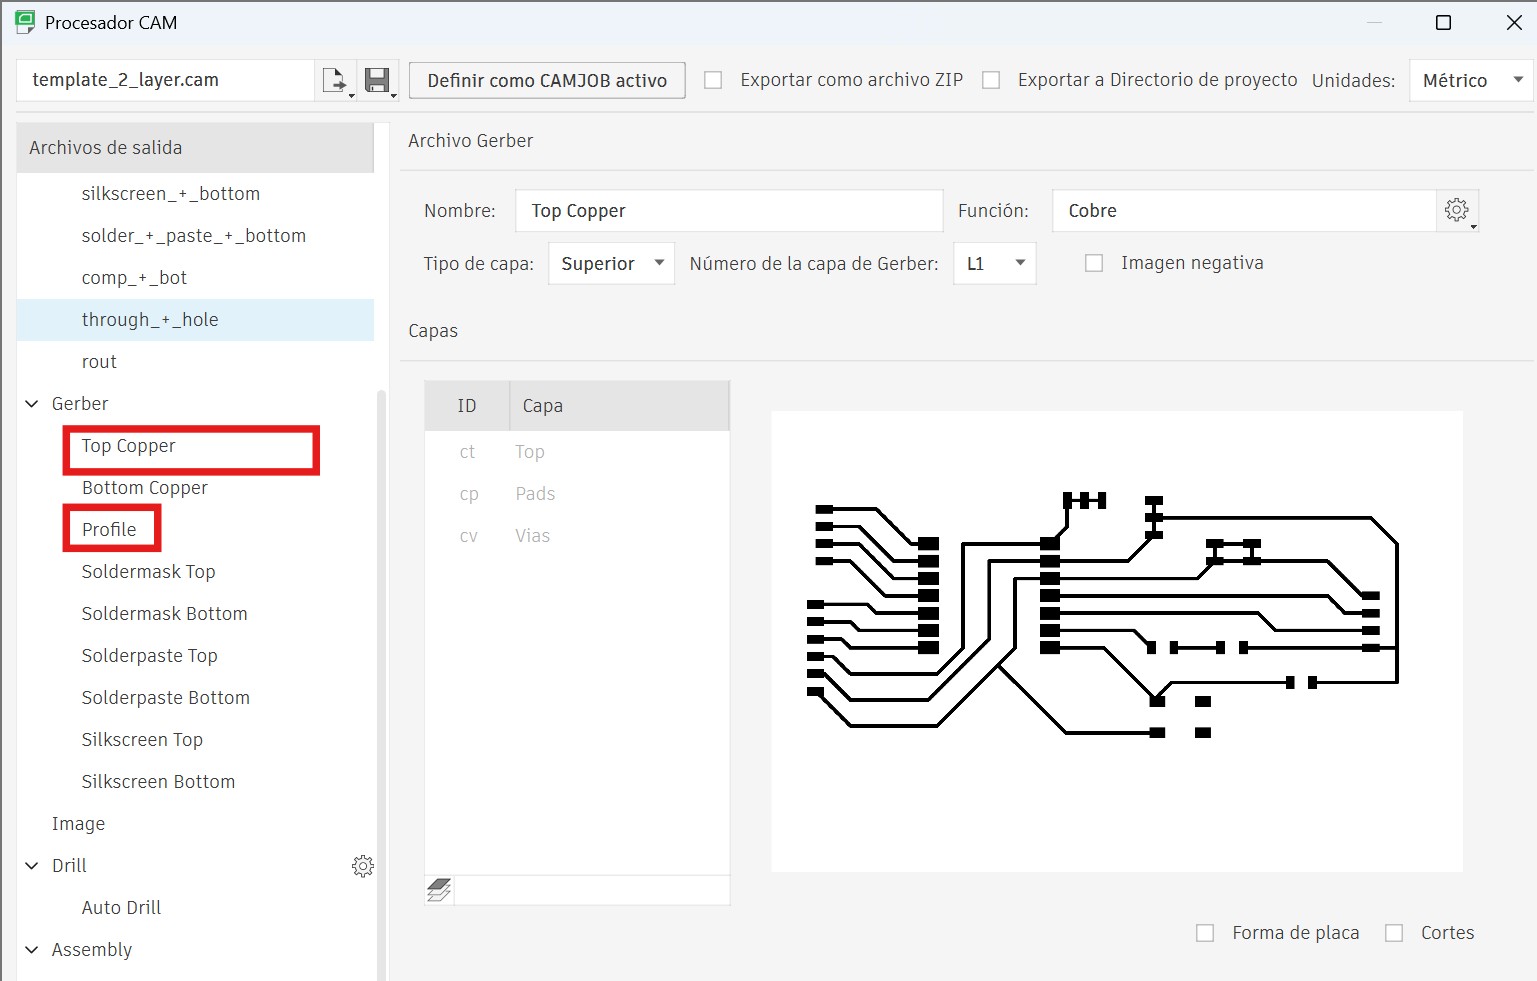
Task: Click the save CAM job floppy icon
Action: click(378, 80)
